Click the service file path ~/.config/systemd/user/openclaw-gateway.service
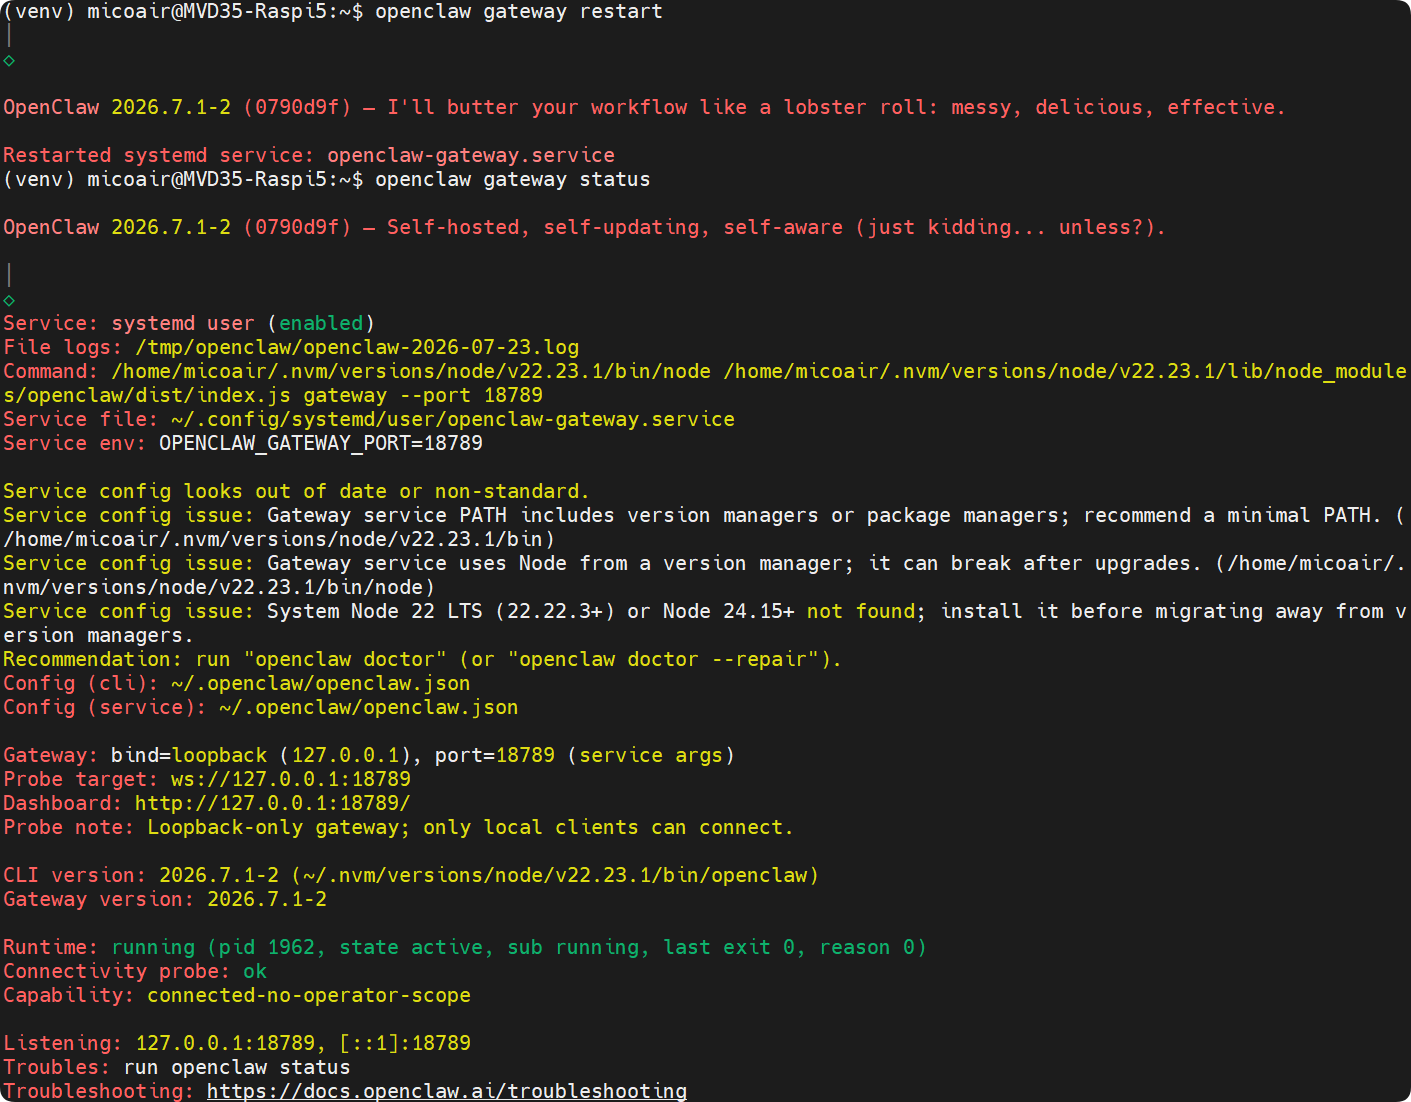Image resolution: width=1411 pixels, height=1102 pixels. (453, 419)
